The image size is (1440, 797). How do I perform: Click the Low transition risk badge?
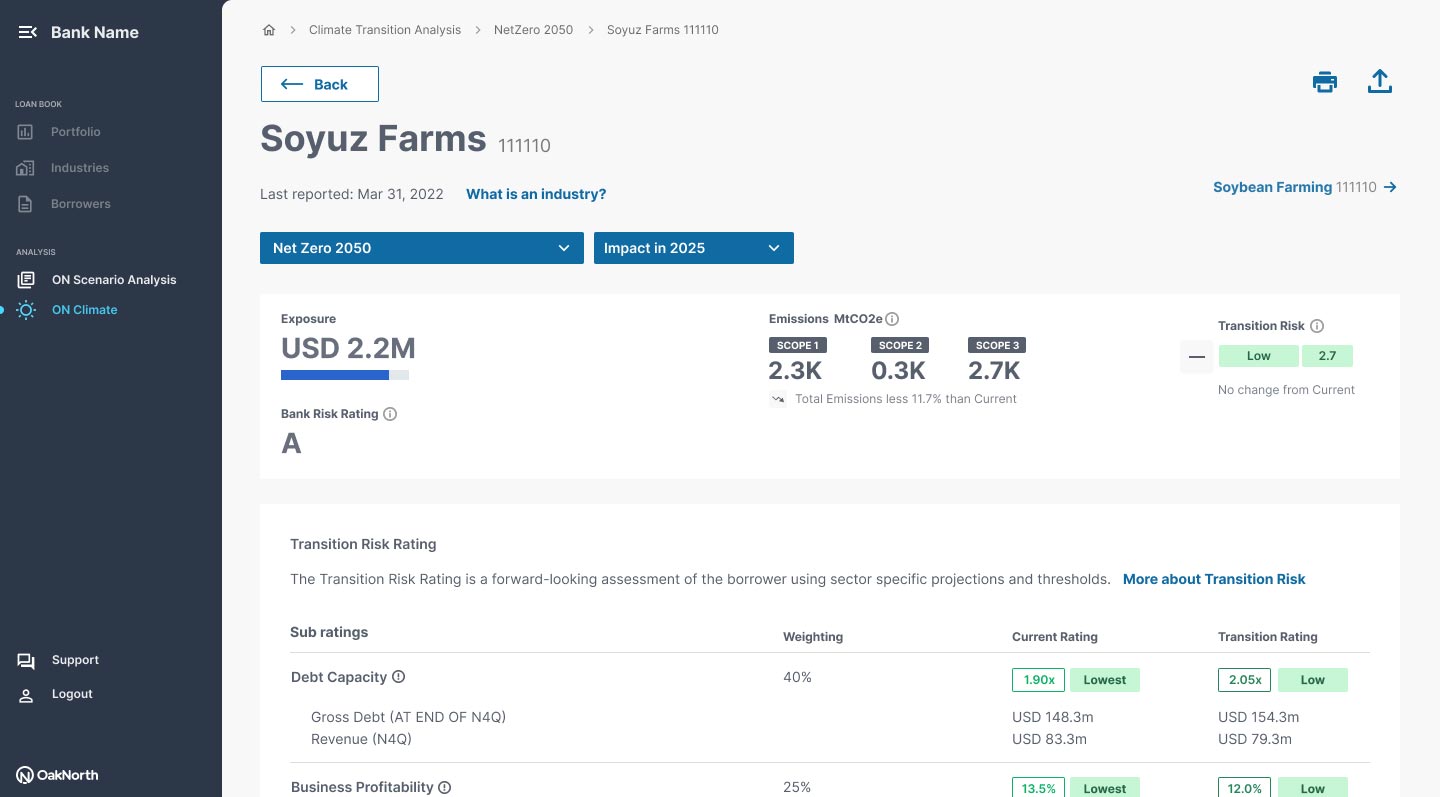point(1259,356)
